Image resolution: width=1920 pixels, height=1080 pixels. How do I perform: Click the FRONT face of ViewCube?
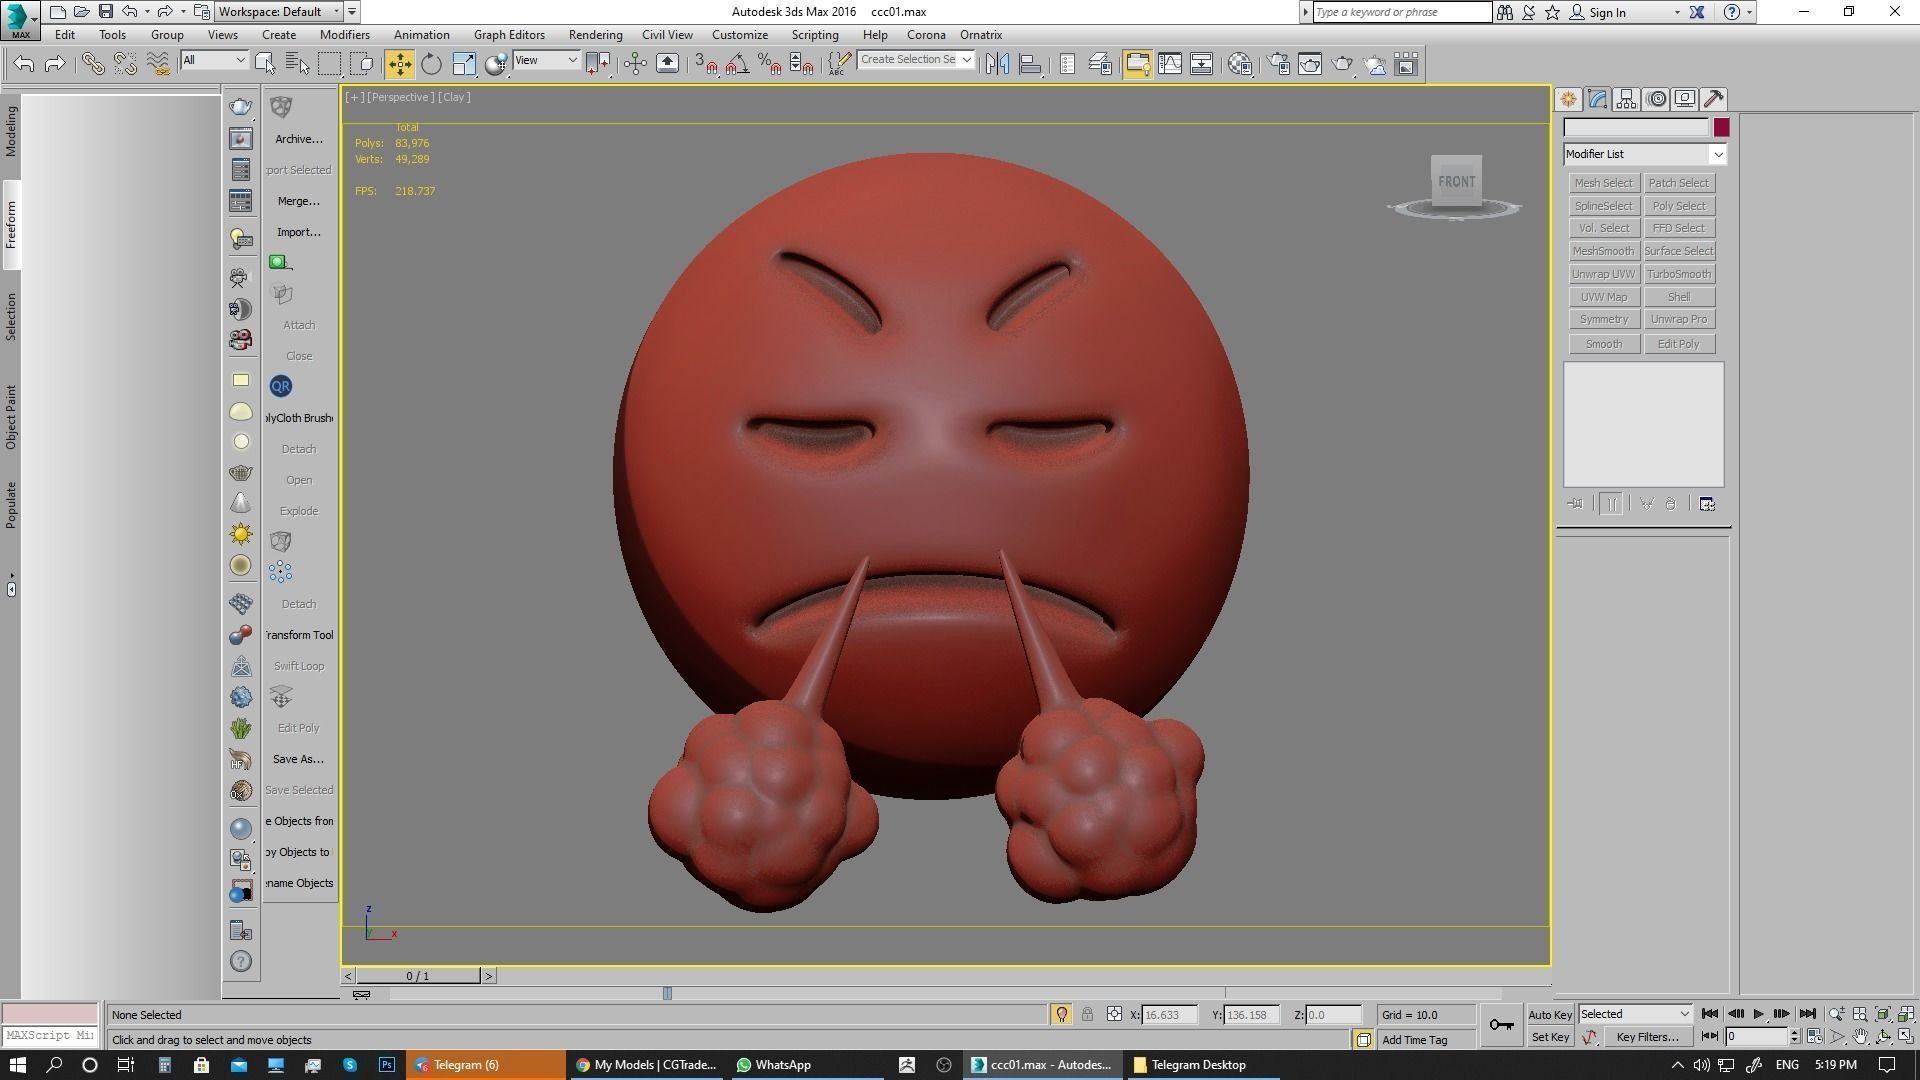[x=1456, y=181]
